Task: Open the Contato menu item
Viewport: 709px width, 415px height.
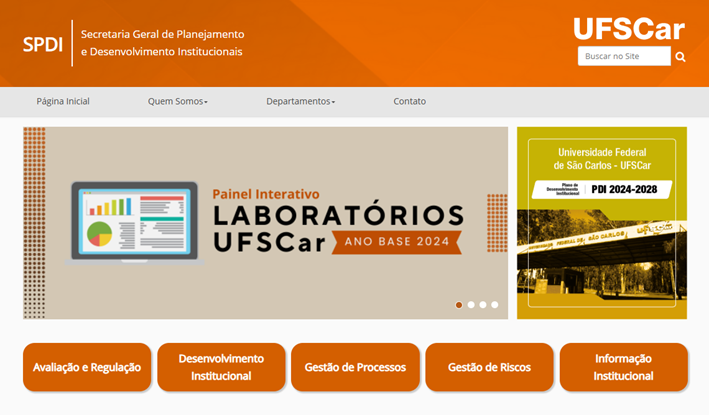Action: click(x=410, y=101)
